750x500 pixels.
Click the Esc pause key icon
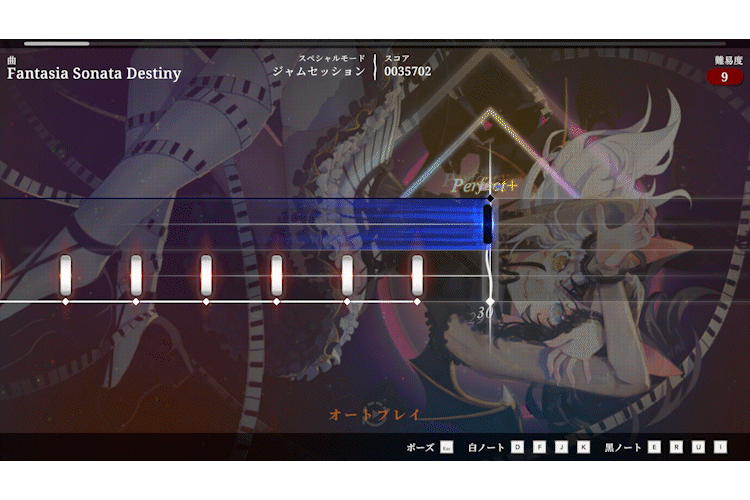pos(446,447)
